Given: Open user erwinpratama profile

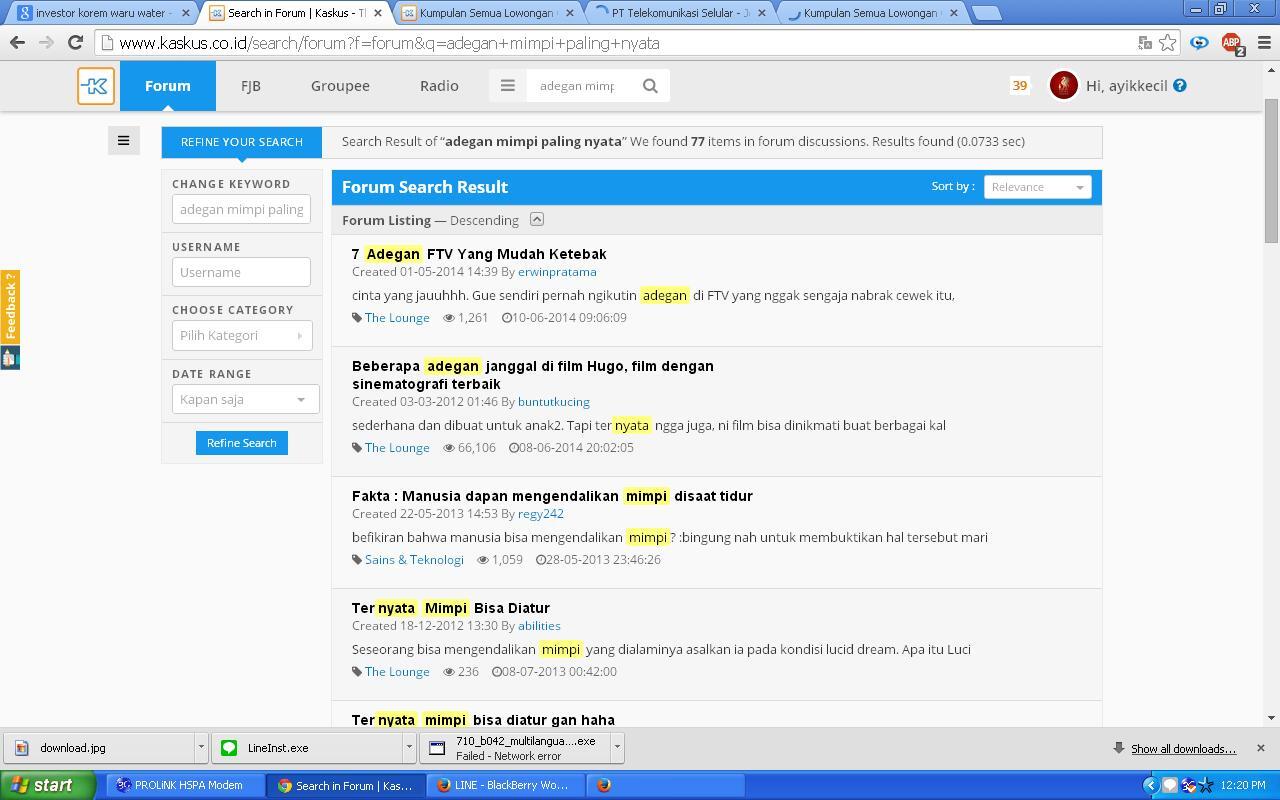Looking at the screenshot, I should (x=557, y=272).
